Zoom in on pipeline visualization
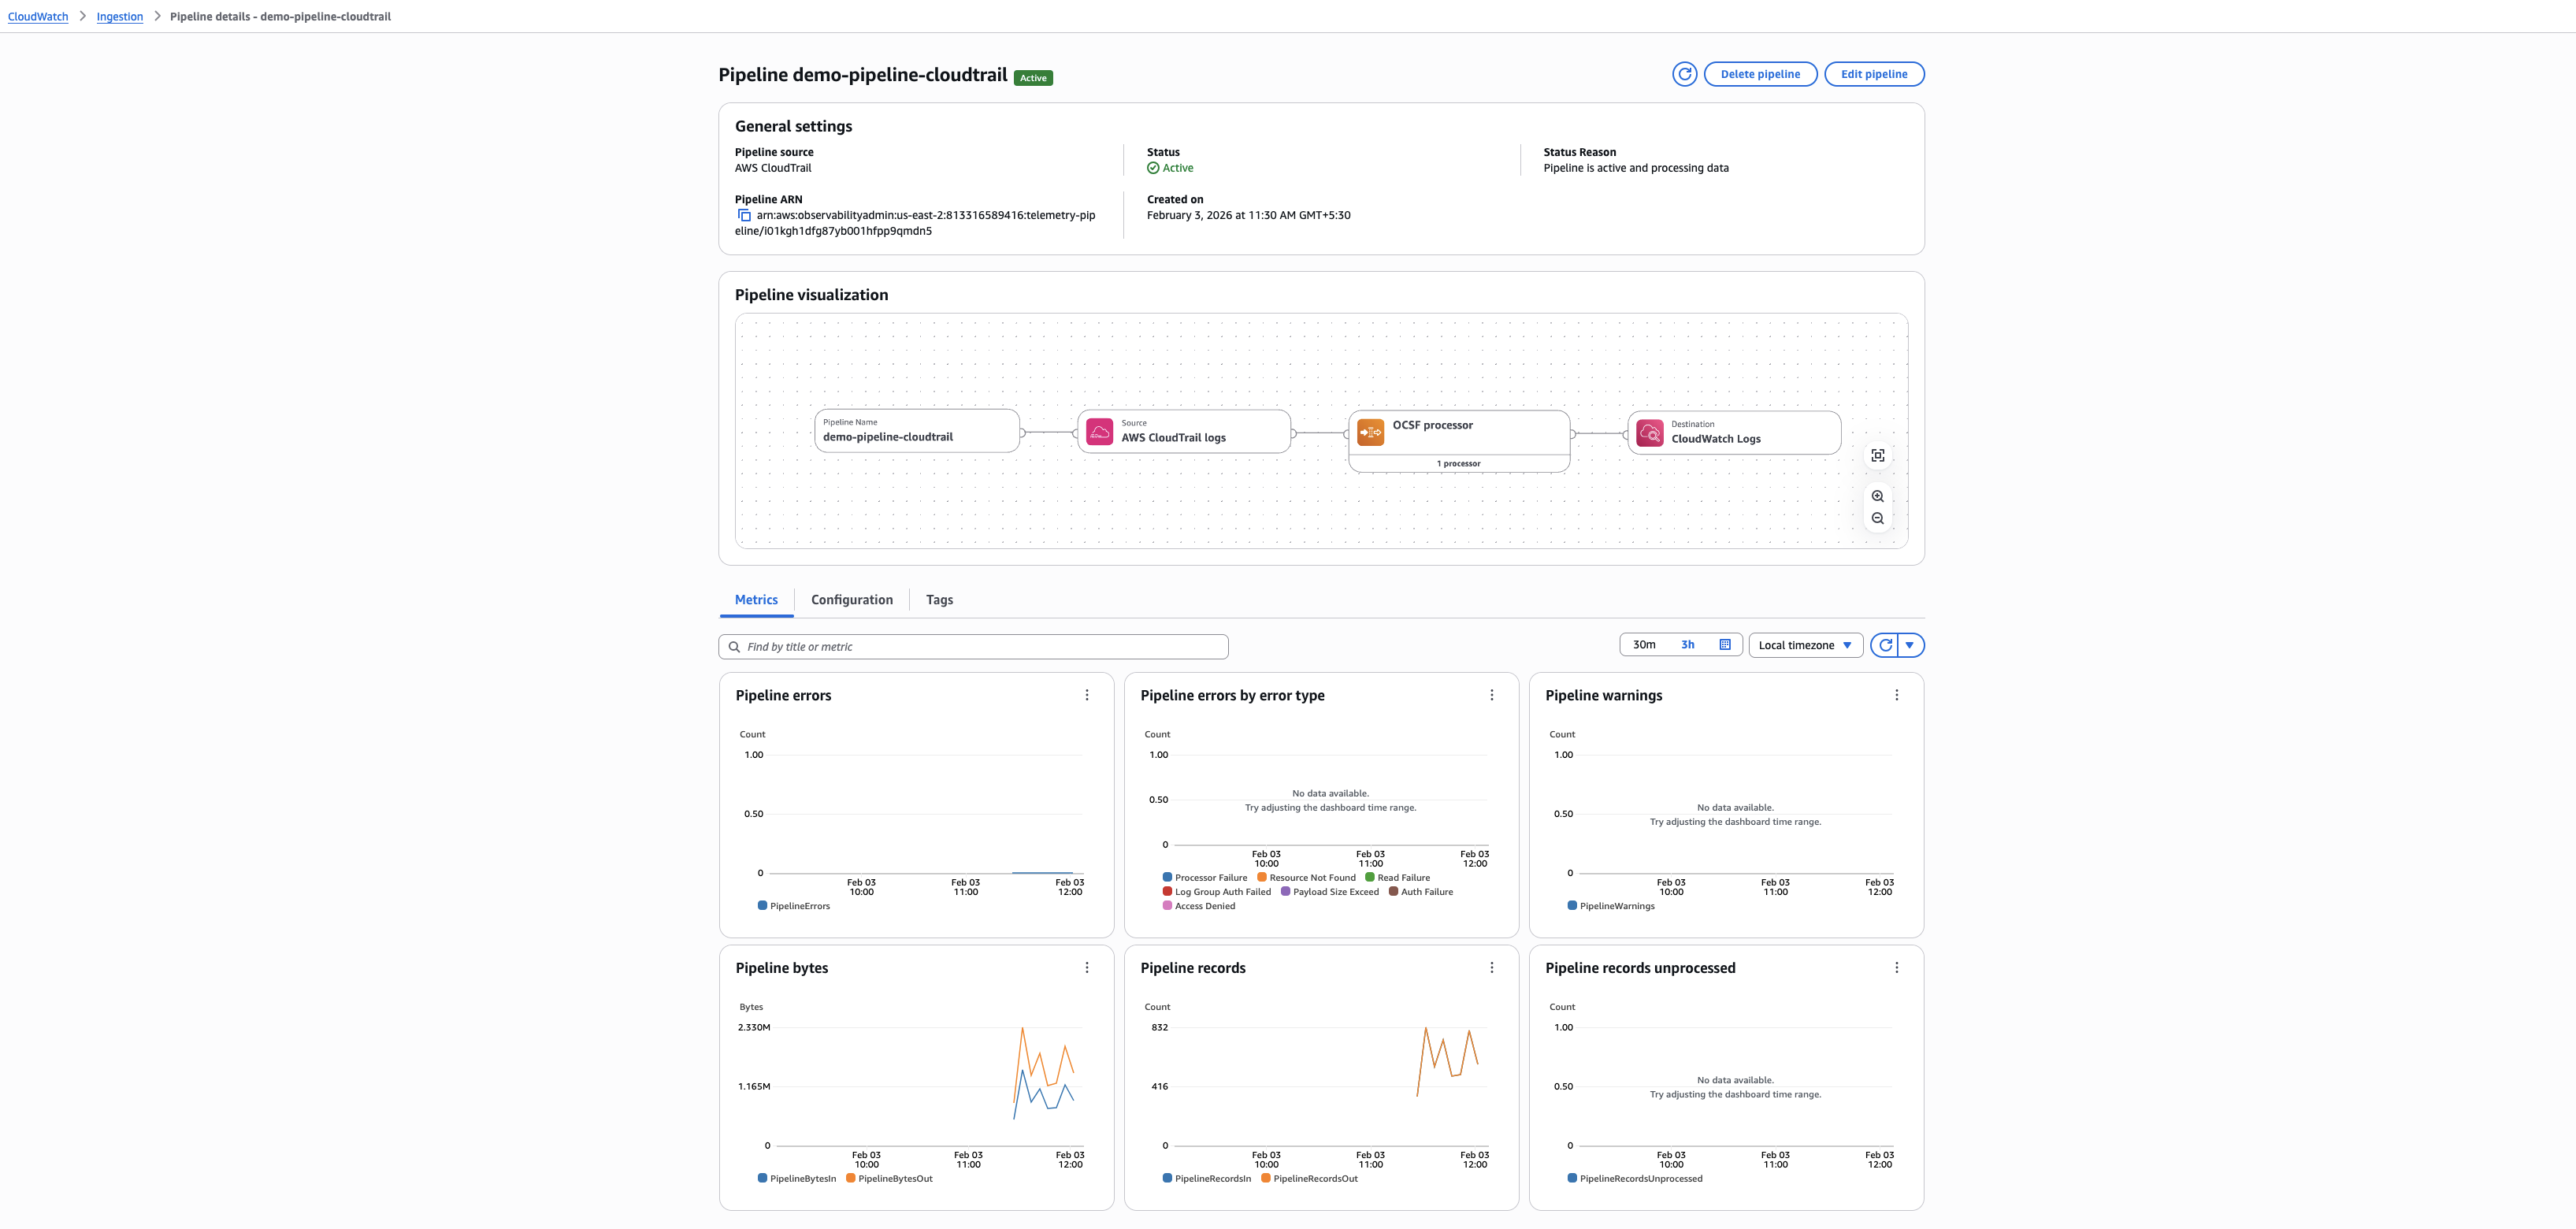The width and height of the screenshot is (2576, 1229). click(x=1877, y=496)
